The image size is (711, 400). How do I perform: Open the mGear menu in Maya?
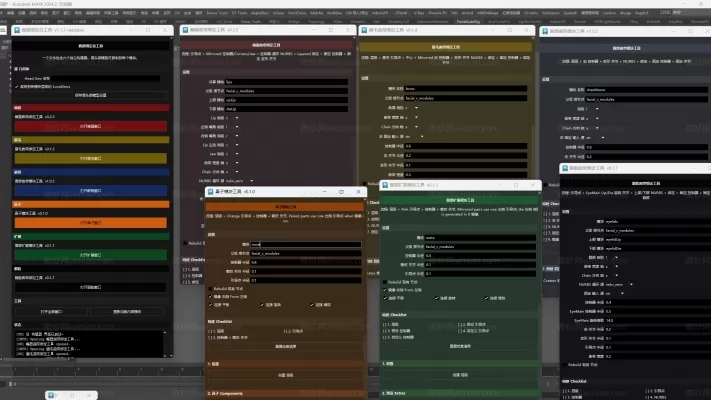click(x=278, y=13)
